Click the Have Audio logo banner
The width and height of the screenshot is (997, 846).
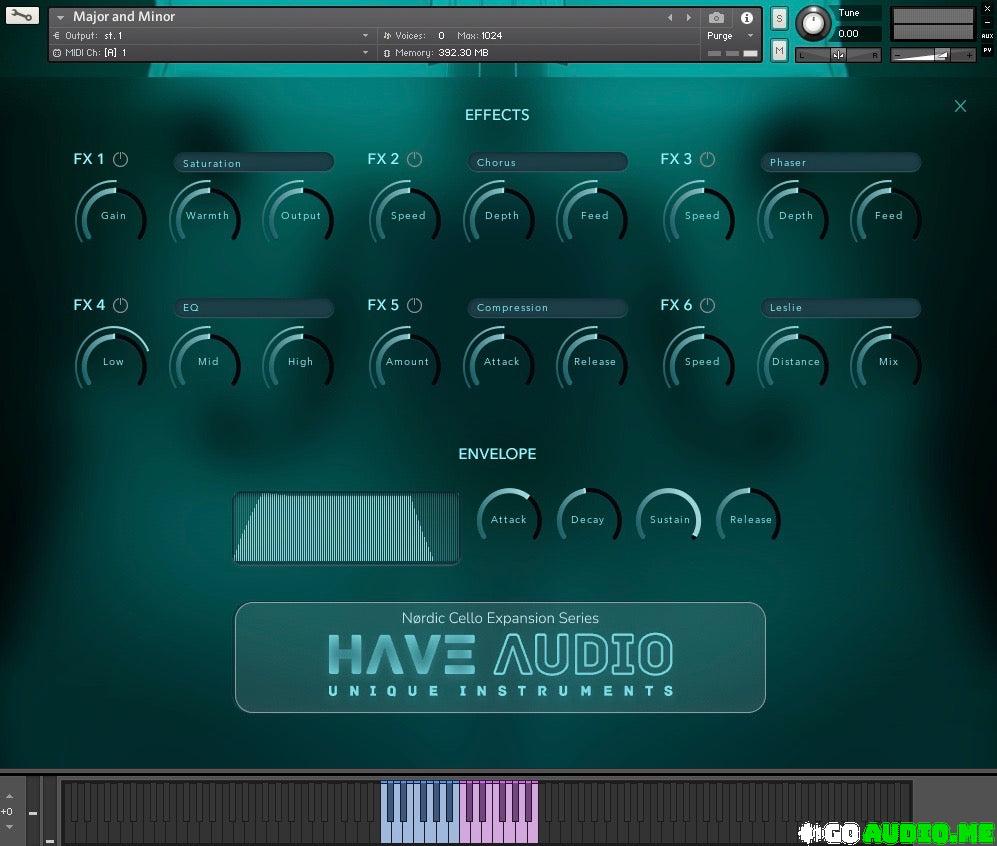coord(500,657)
